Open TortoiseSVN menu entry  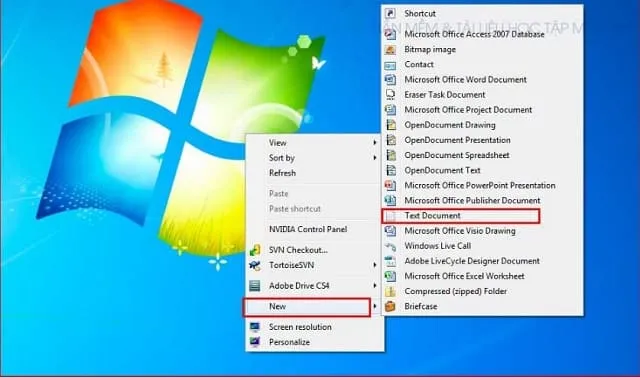[x=313, y=265]
